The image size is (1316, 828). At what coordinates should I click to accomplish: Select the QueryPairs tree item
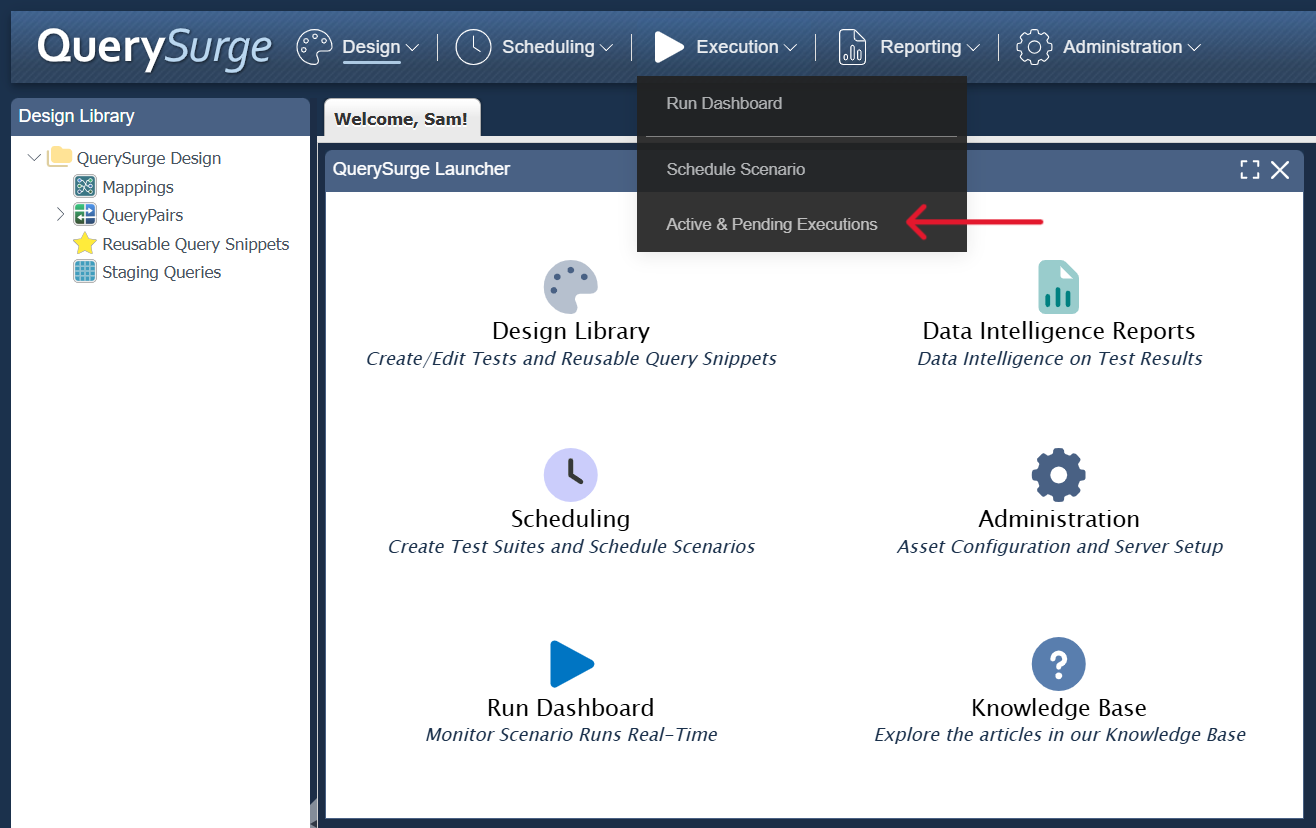click(143, 215)
